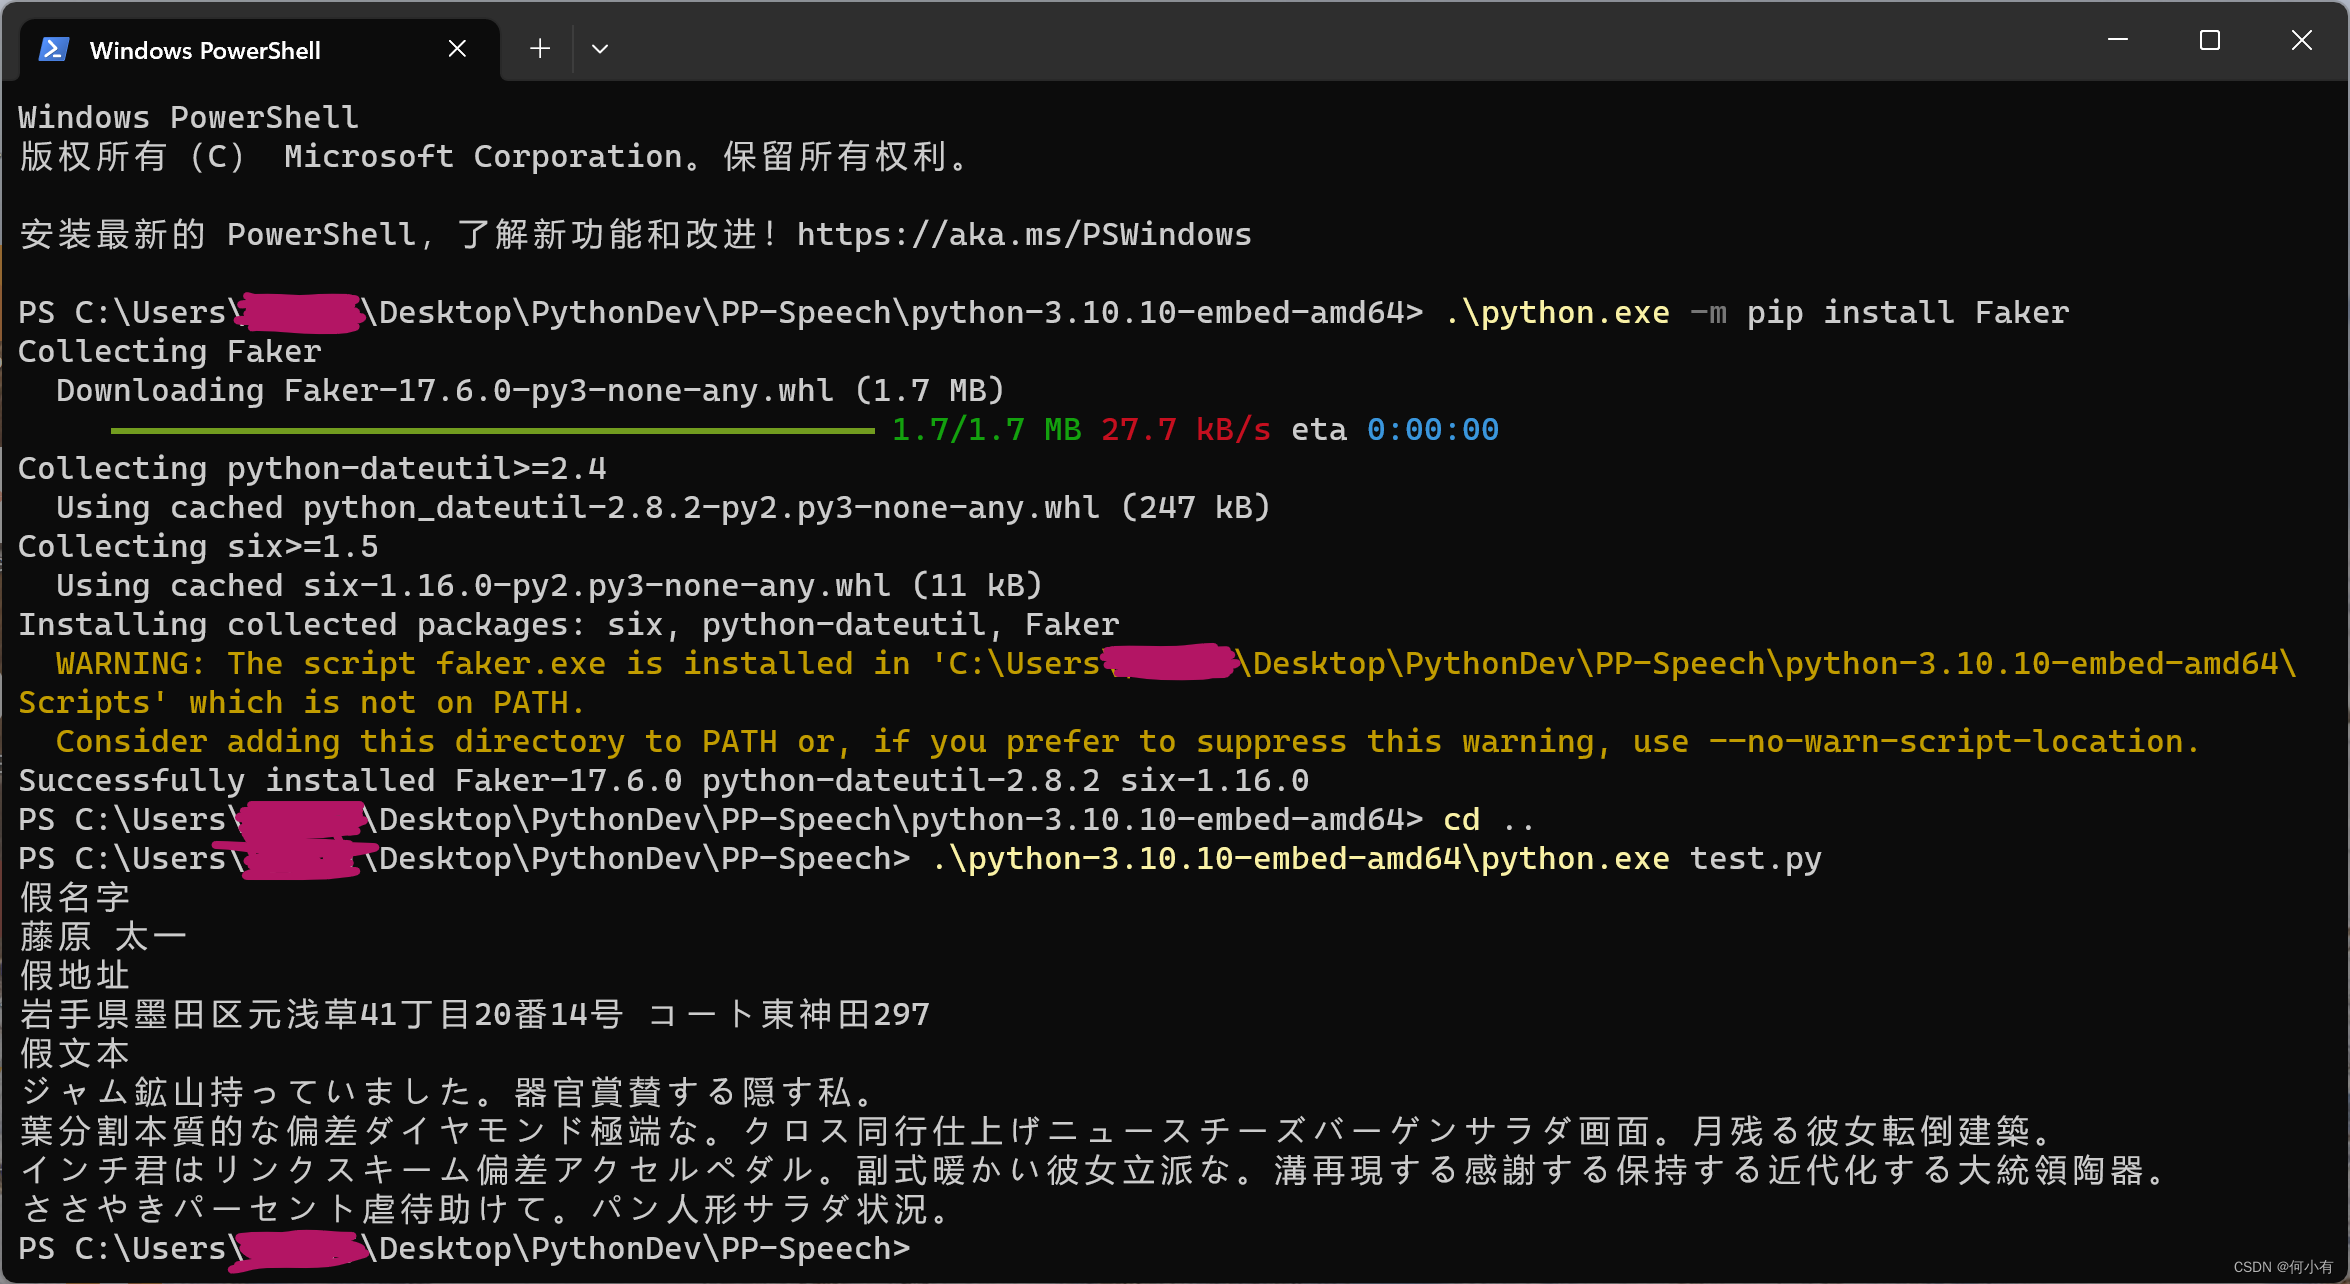2350x1284 pixels.
Task: Expand the new tab profile dropdown
Action: click(600, 49)
